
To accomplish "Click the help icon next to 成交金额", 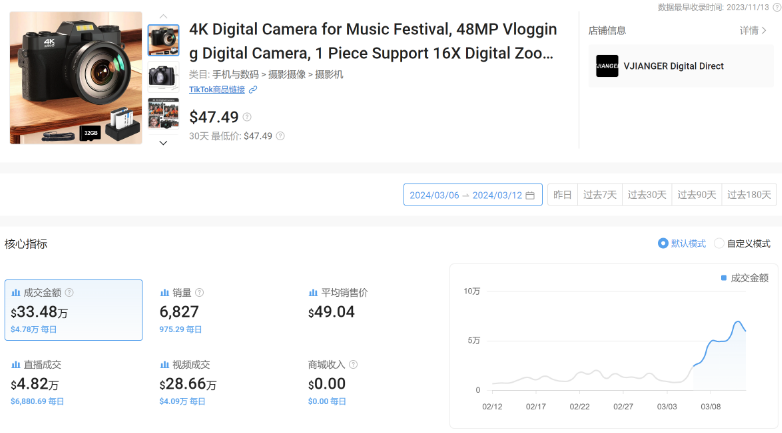I will (69, 293).
